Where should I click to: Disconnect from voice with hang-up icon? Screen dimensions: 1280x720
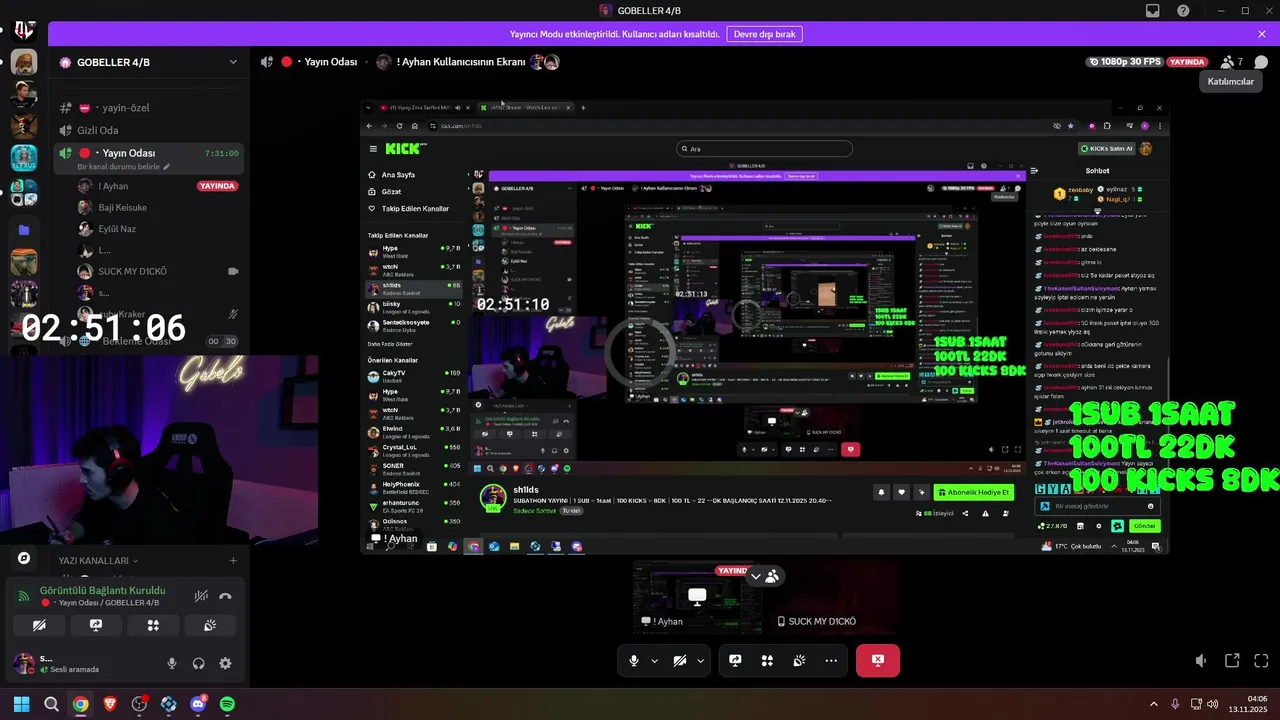point(225,596)
